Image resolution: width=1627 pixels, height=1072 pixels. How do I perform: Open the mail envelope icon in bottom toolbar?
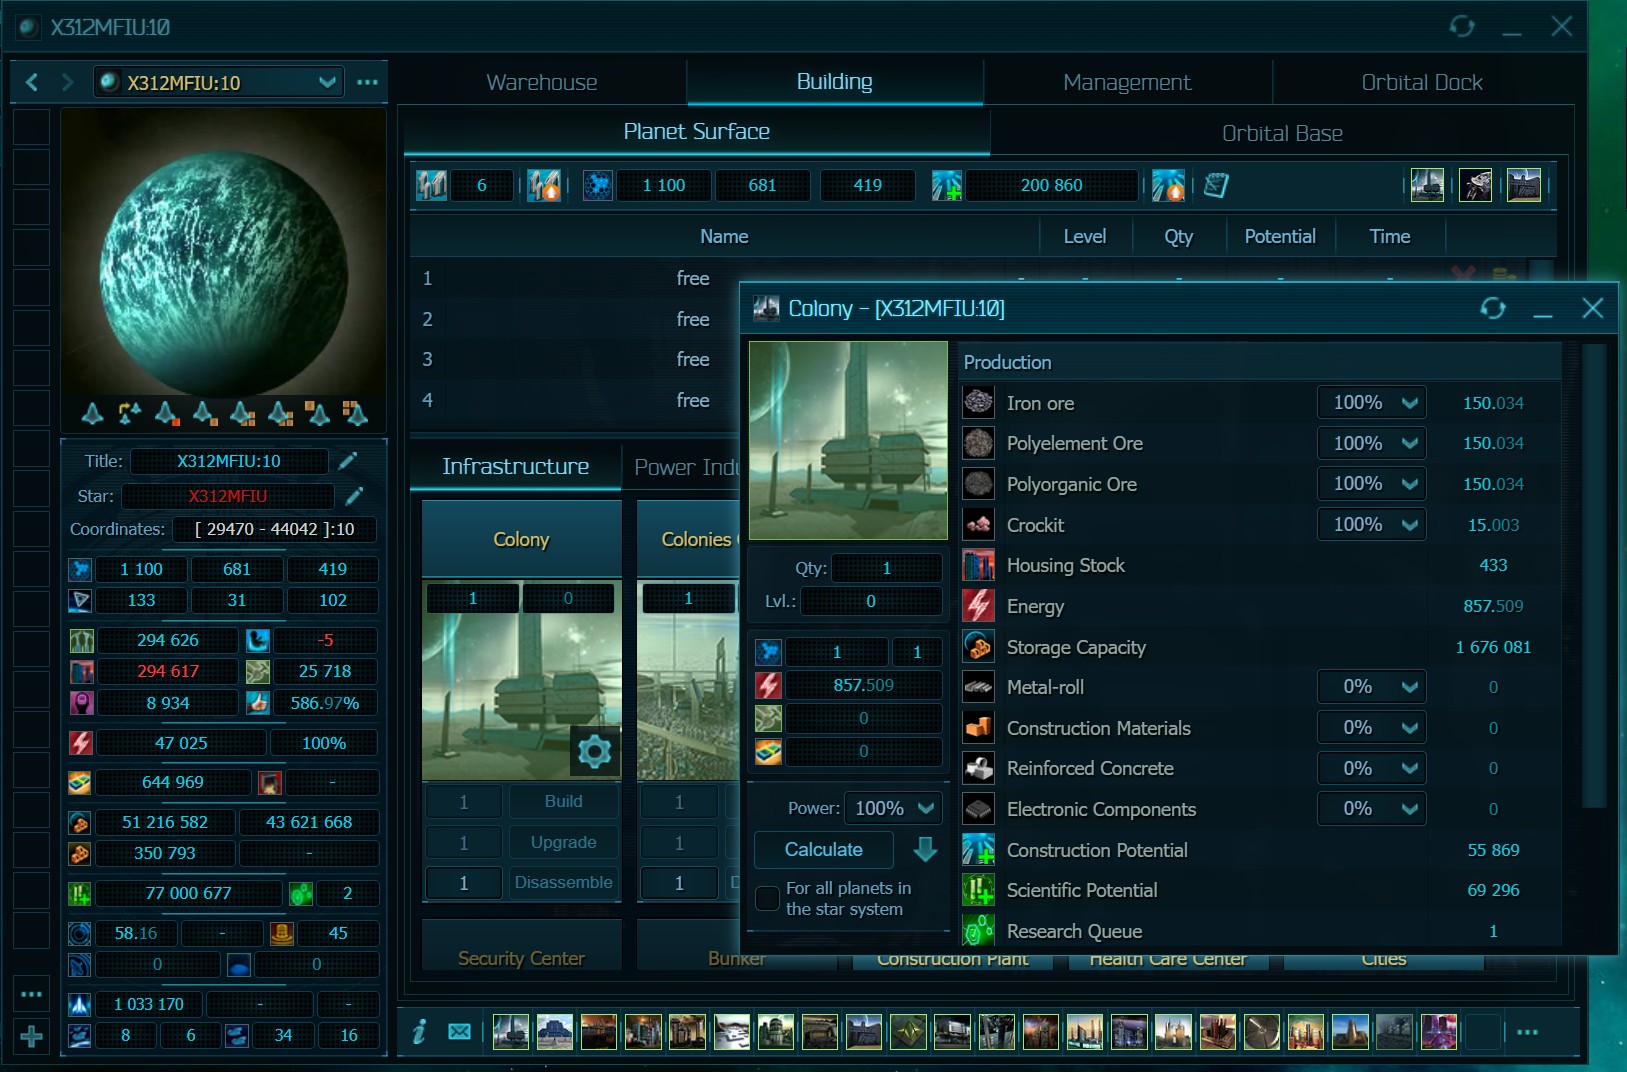[x=459, y=1031]
